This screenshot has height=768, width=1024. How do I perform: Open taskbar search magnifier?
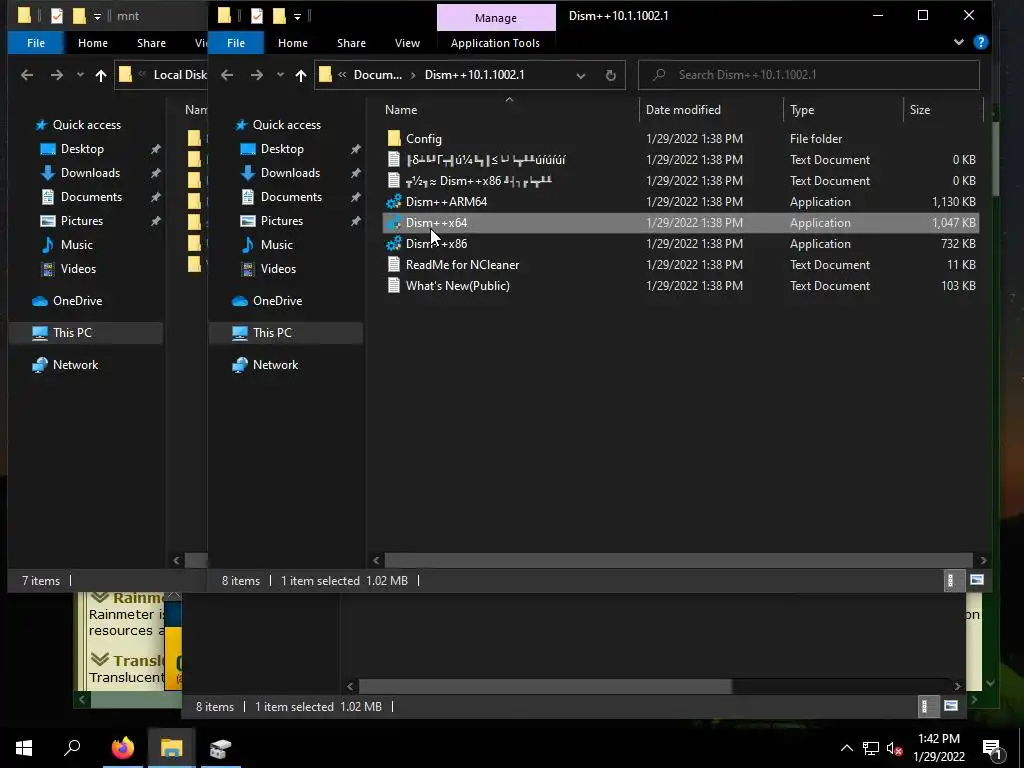[x=72, y=748]
